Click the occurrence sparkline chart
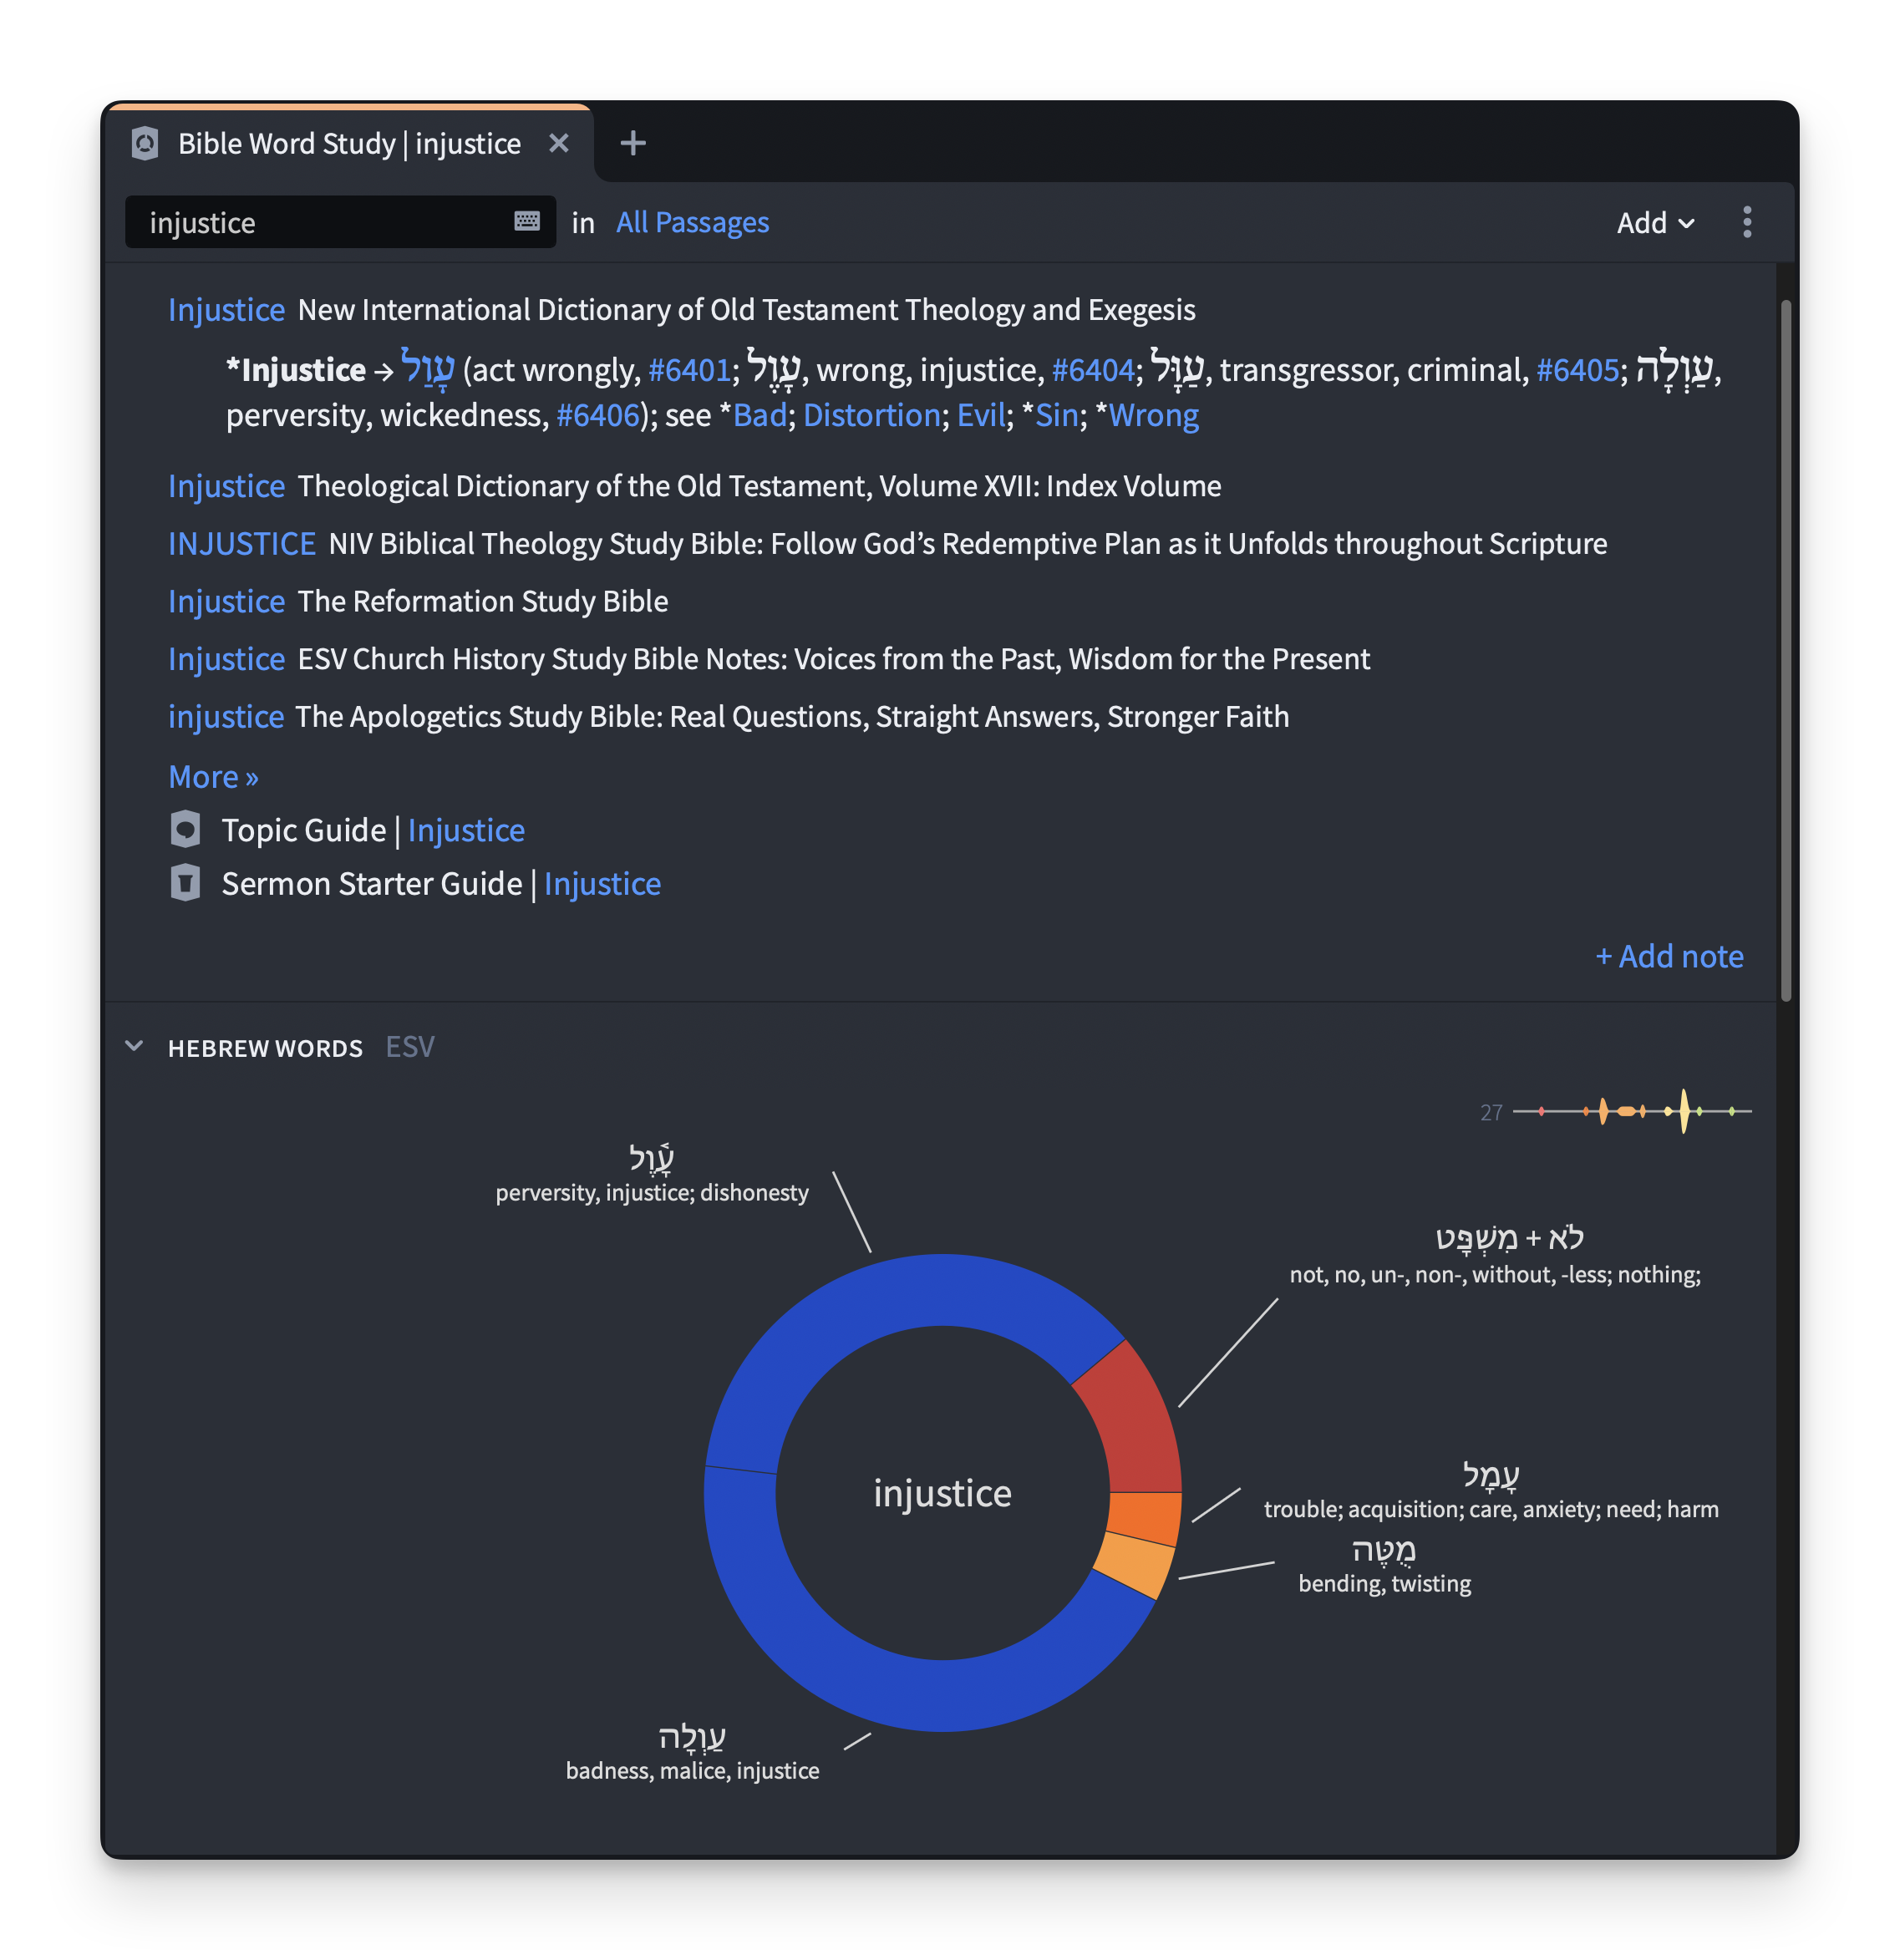 click(1632, 1111)
